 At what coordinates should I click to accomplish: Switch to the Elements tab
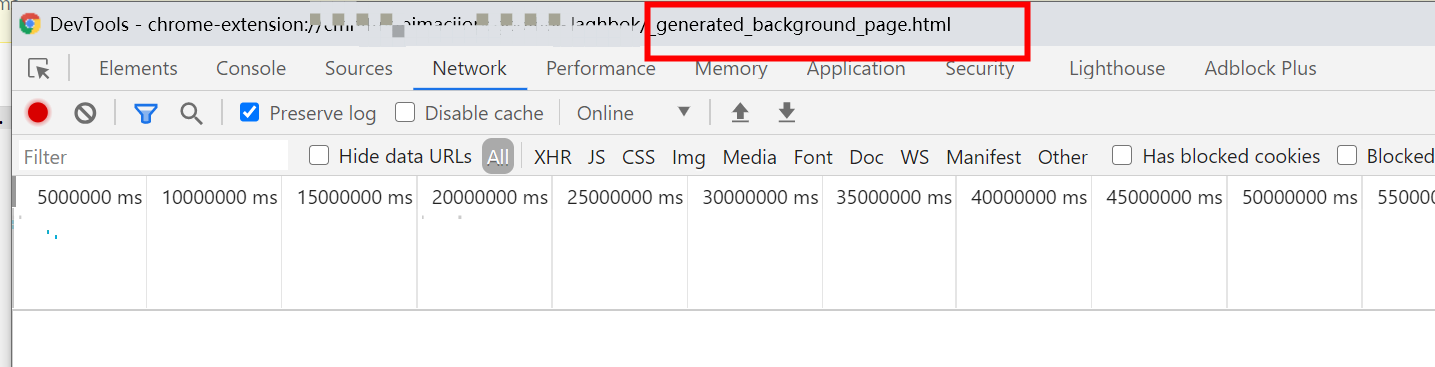pos(138,68)
